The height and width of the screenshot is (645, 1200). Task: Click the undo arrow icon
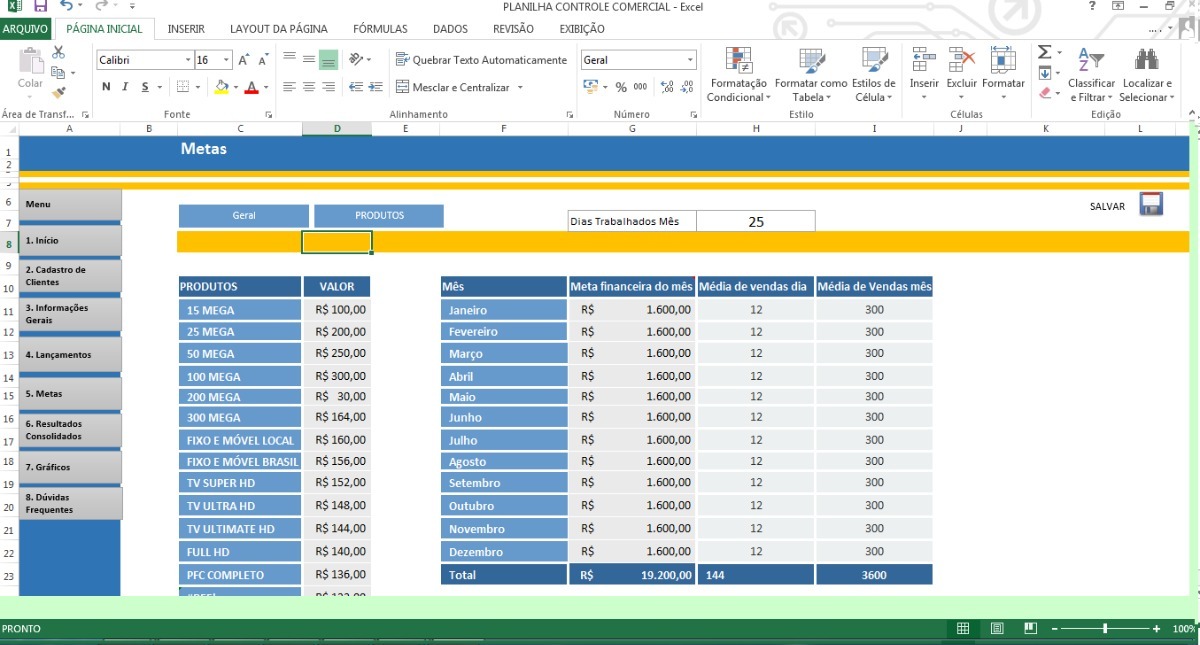coord(66,7)
